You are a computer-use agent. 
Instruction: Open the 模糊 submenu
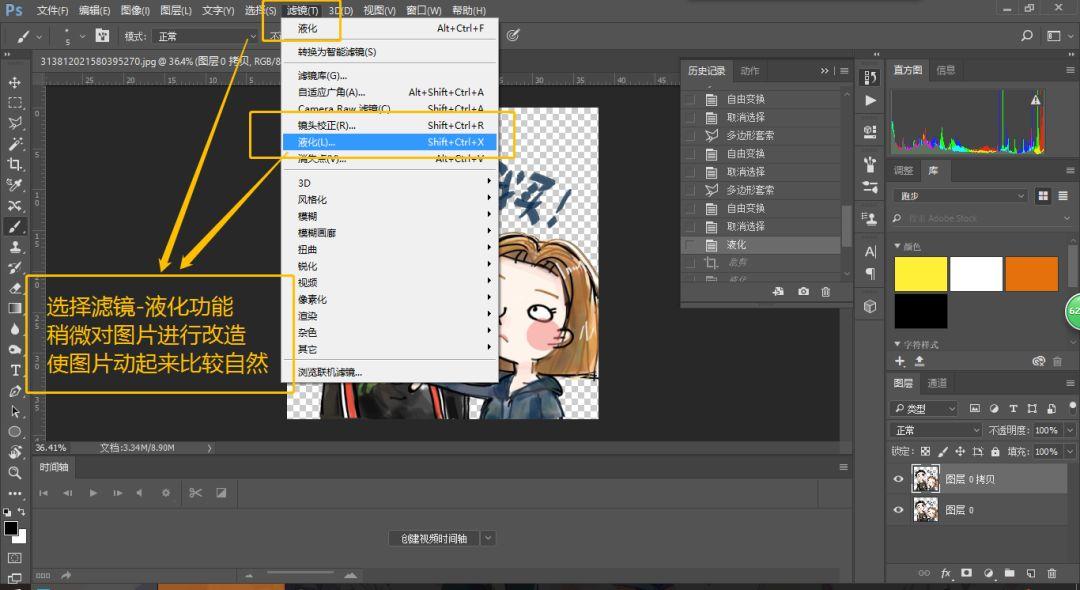coord(389,216)
